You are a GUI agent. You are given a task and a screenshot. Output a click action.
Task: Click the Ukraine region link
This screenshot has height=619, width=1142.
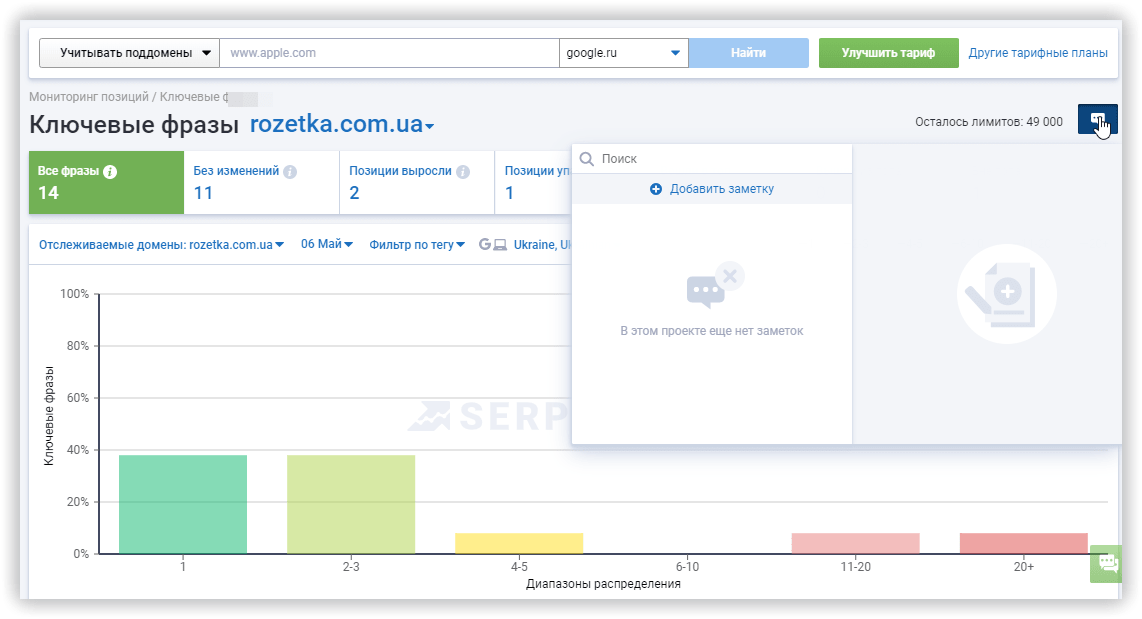tap(542, 245)
